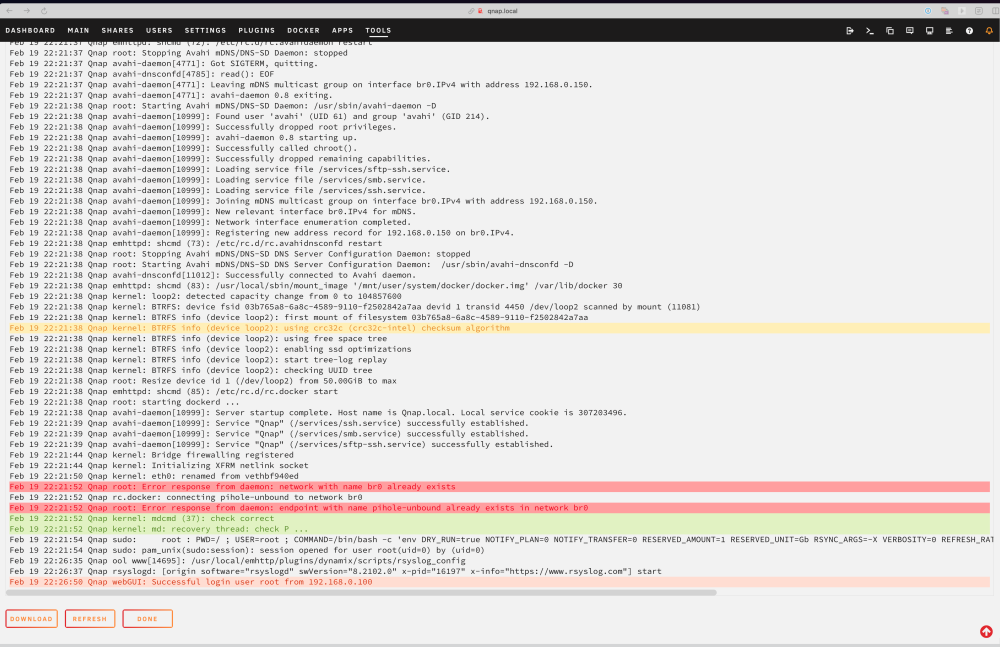
Task: Go to the Apps tab
Action: (x=342, y=31)
